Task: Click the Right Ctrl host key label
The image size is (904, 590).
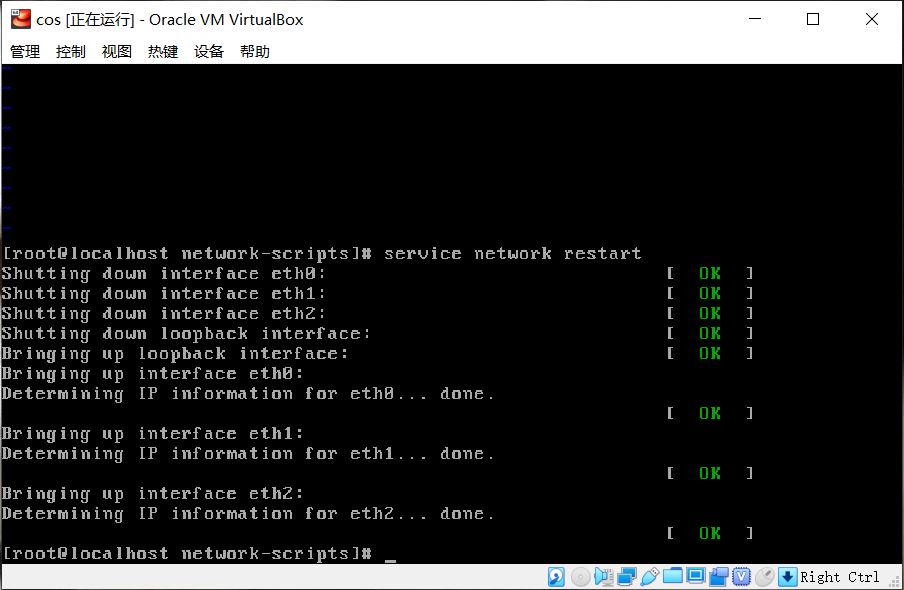Action: click(842, 577)
